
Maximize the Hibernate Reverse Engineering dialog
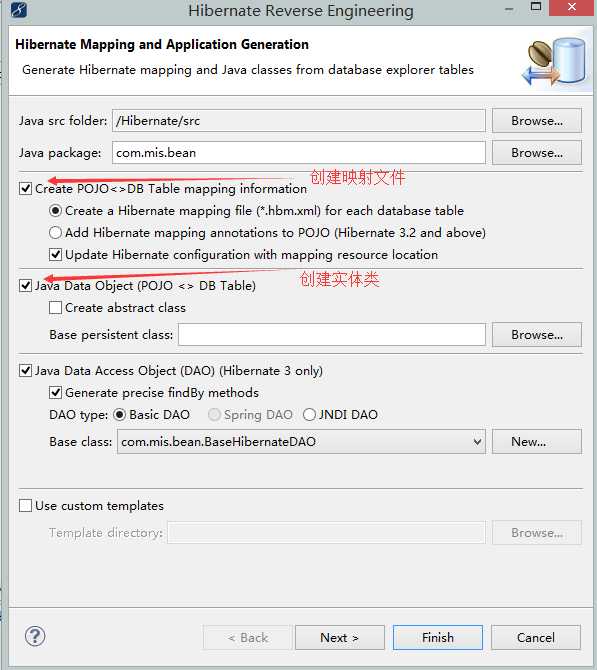click(535, 6)
